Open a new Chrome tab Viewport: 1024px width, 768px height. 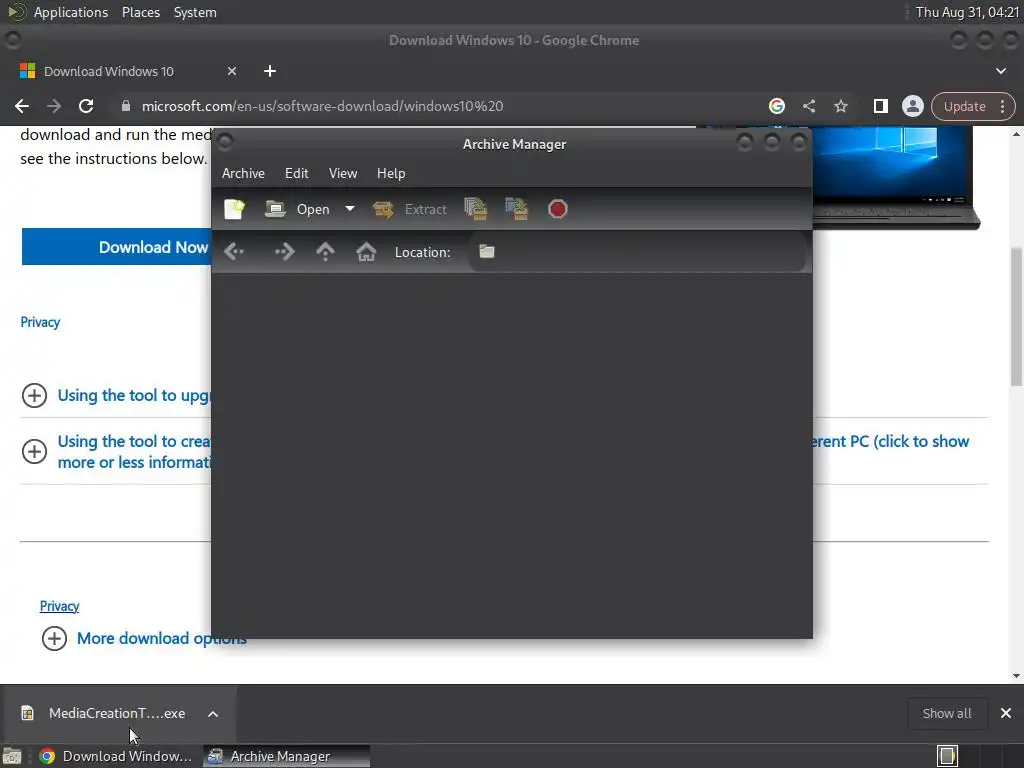pyautogui.click(x=270, y=71)
